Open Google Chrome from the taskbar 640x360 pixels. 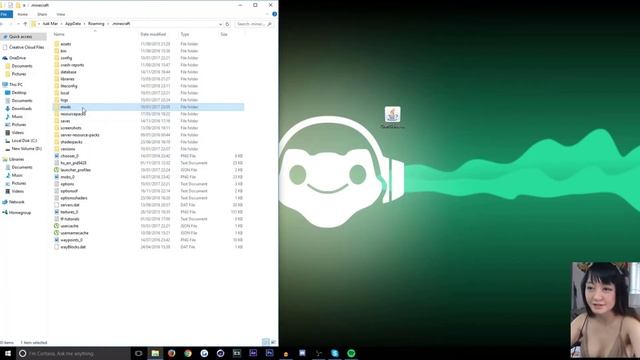[x=188, y=353]
